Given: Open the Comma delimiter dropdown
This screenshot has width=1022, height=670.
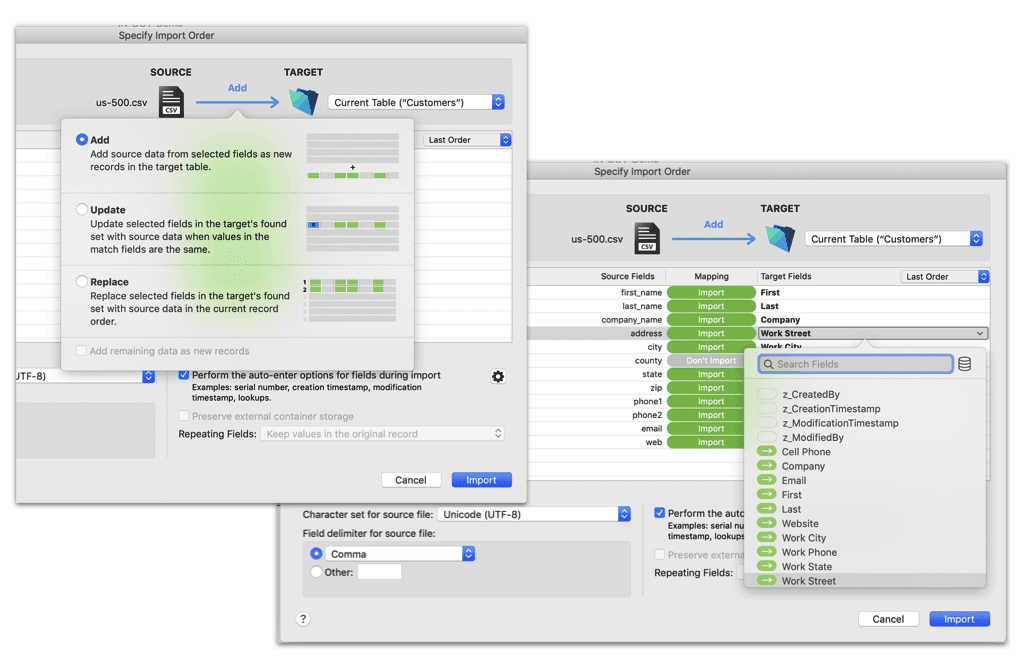Looking at the screenshot, I should point(400,553).
